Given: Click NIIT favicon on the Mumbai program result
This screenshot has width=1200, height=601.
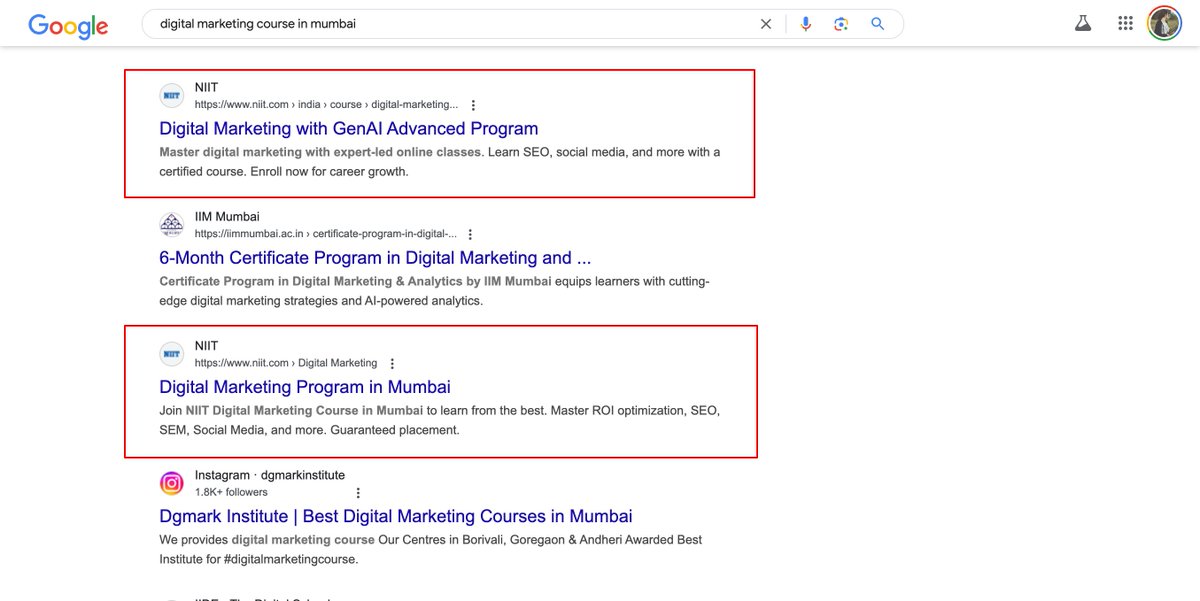Looking at the screenshot, I should 172,354.
